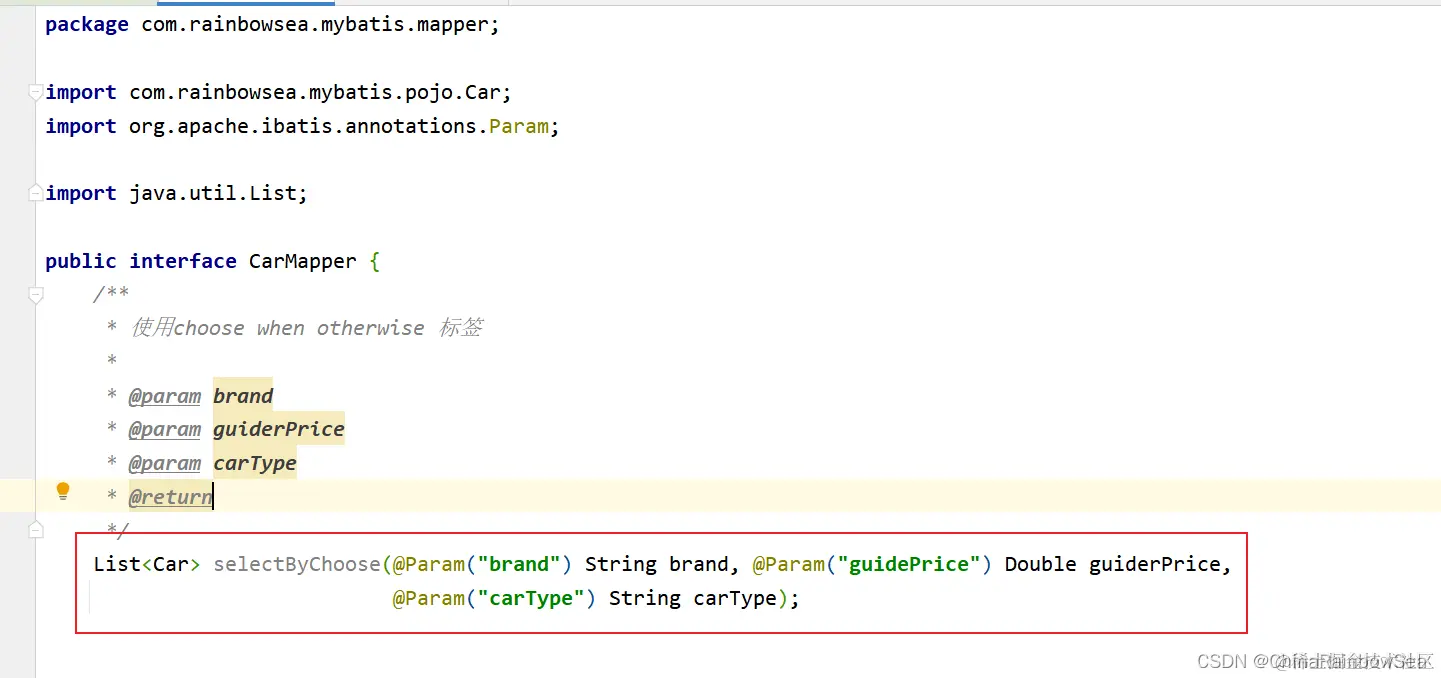Viewport: 1441px width, 678px height.
Task: Collapse imports with the fold marker beside com.rainbowsea.mybatis.pojo.Car
Action: tap(36, 93)
